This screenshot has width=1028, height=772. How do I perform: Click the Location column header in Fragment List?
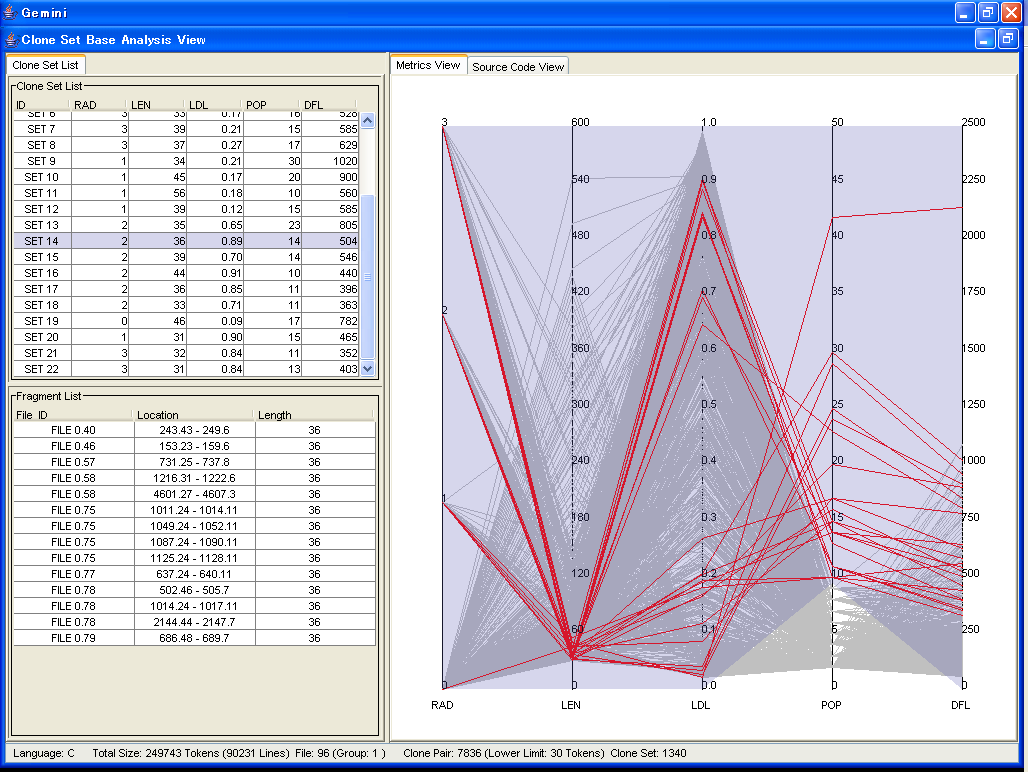click(192, 415)
